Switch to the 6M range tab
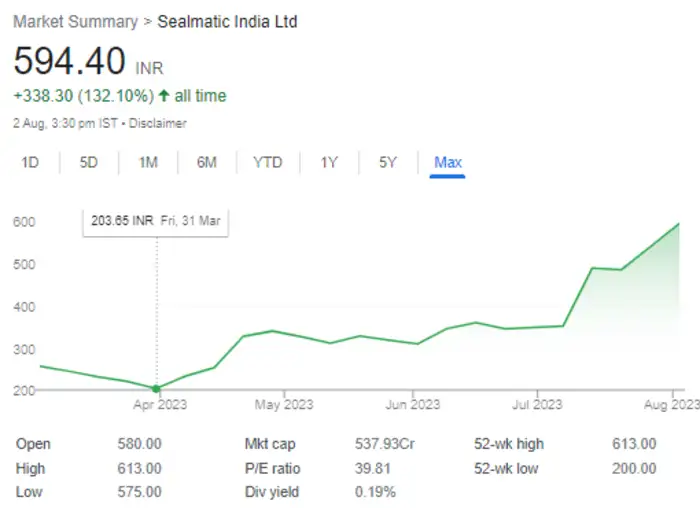Image resolution: width=700 pixels, height=508 pixels. [207, 162]
